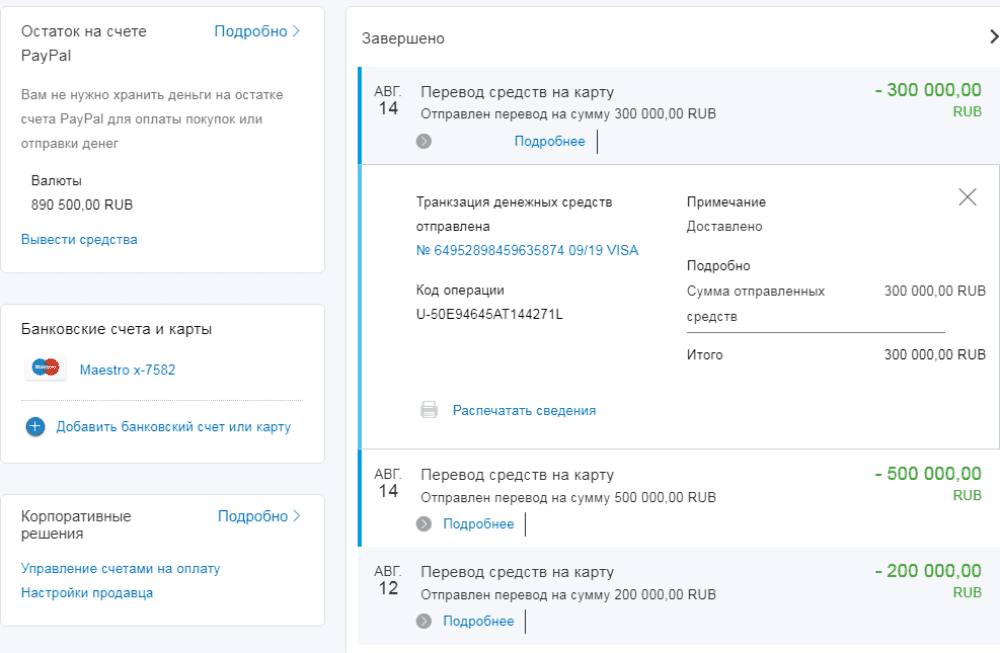This screenshot has width=1000, height=653.
Task: Expand the 500 000,00 RUB transfer arrow icon
Action: pos(423,524)
